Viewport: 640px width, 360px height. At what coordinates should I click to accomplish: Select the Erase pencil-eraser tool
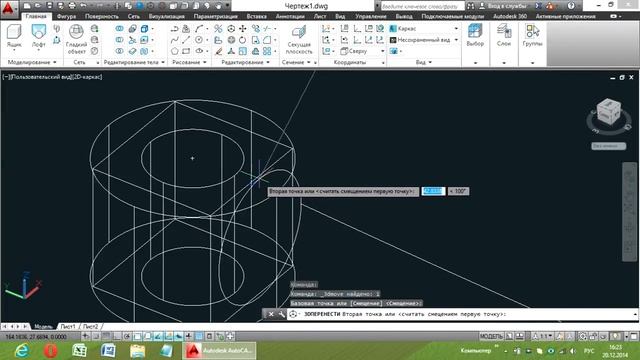tap(219, 51)
